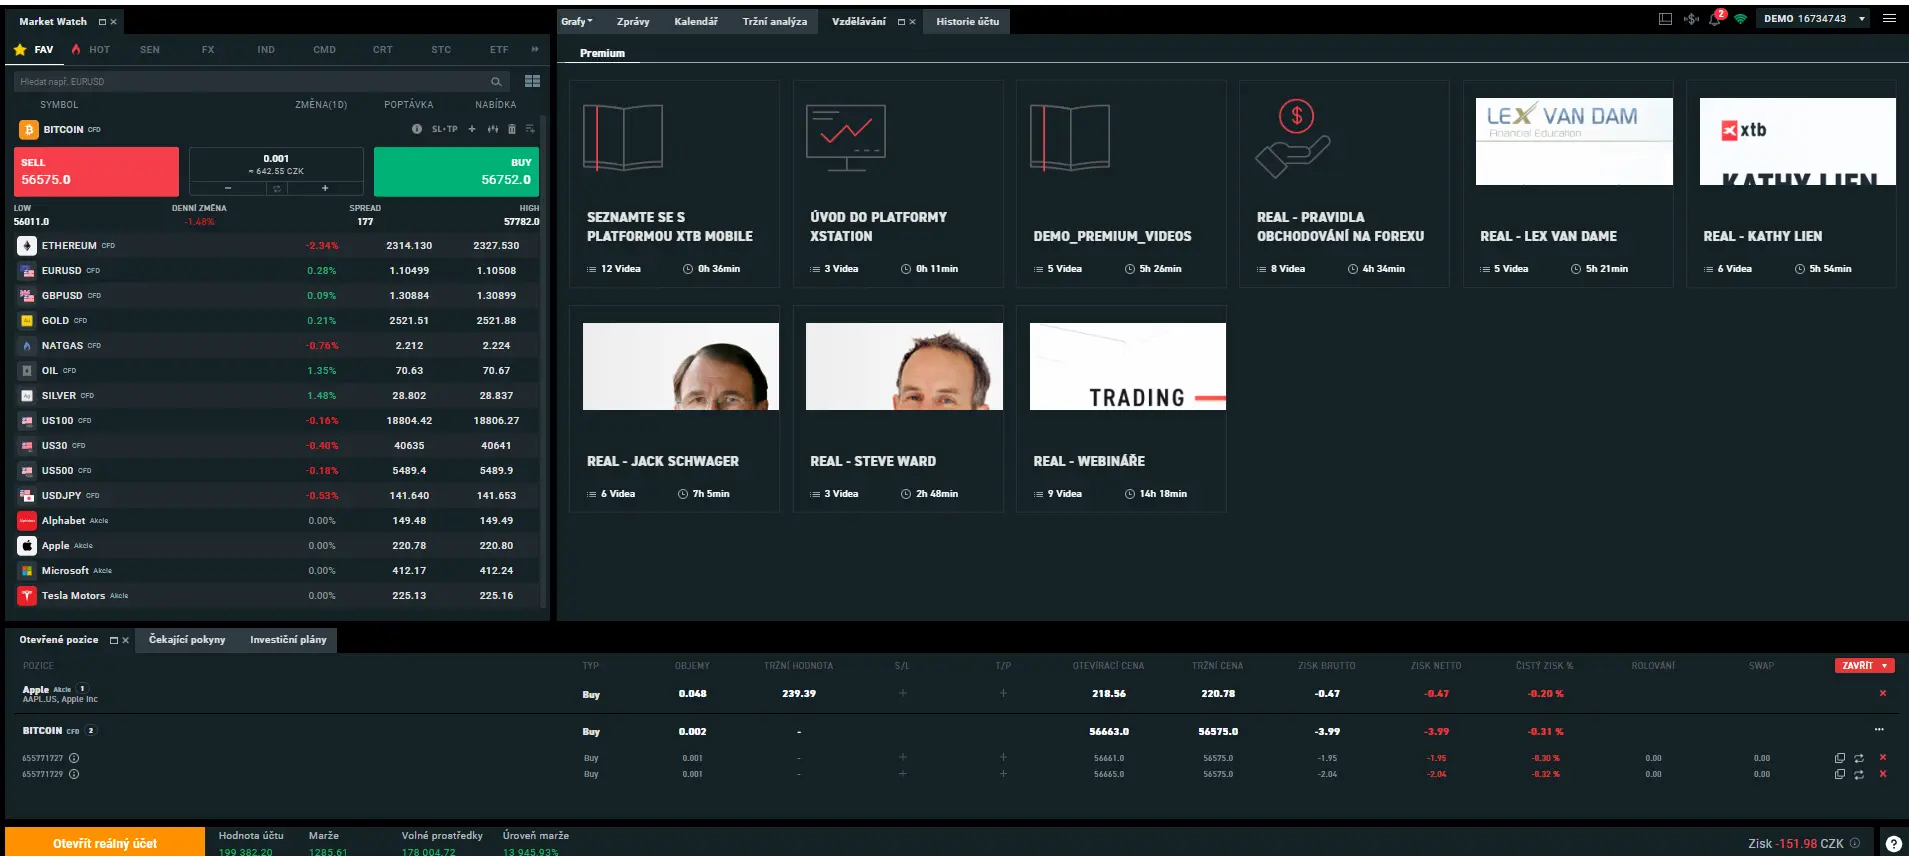Show info for position 655771727
1909x860 pixels.
pyautogui.click(x=74, y=758)
